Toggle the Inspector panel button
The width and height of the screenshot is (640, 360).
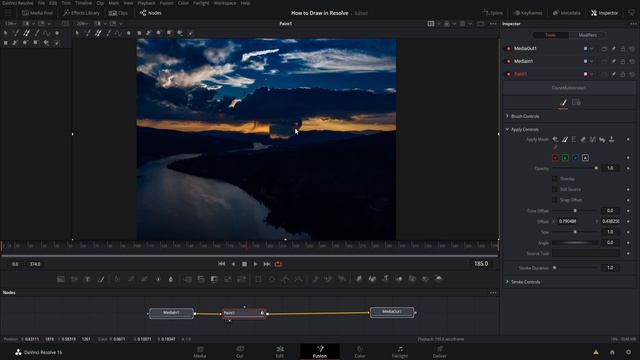604,13
